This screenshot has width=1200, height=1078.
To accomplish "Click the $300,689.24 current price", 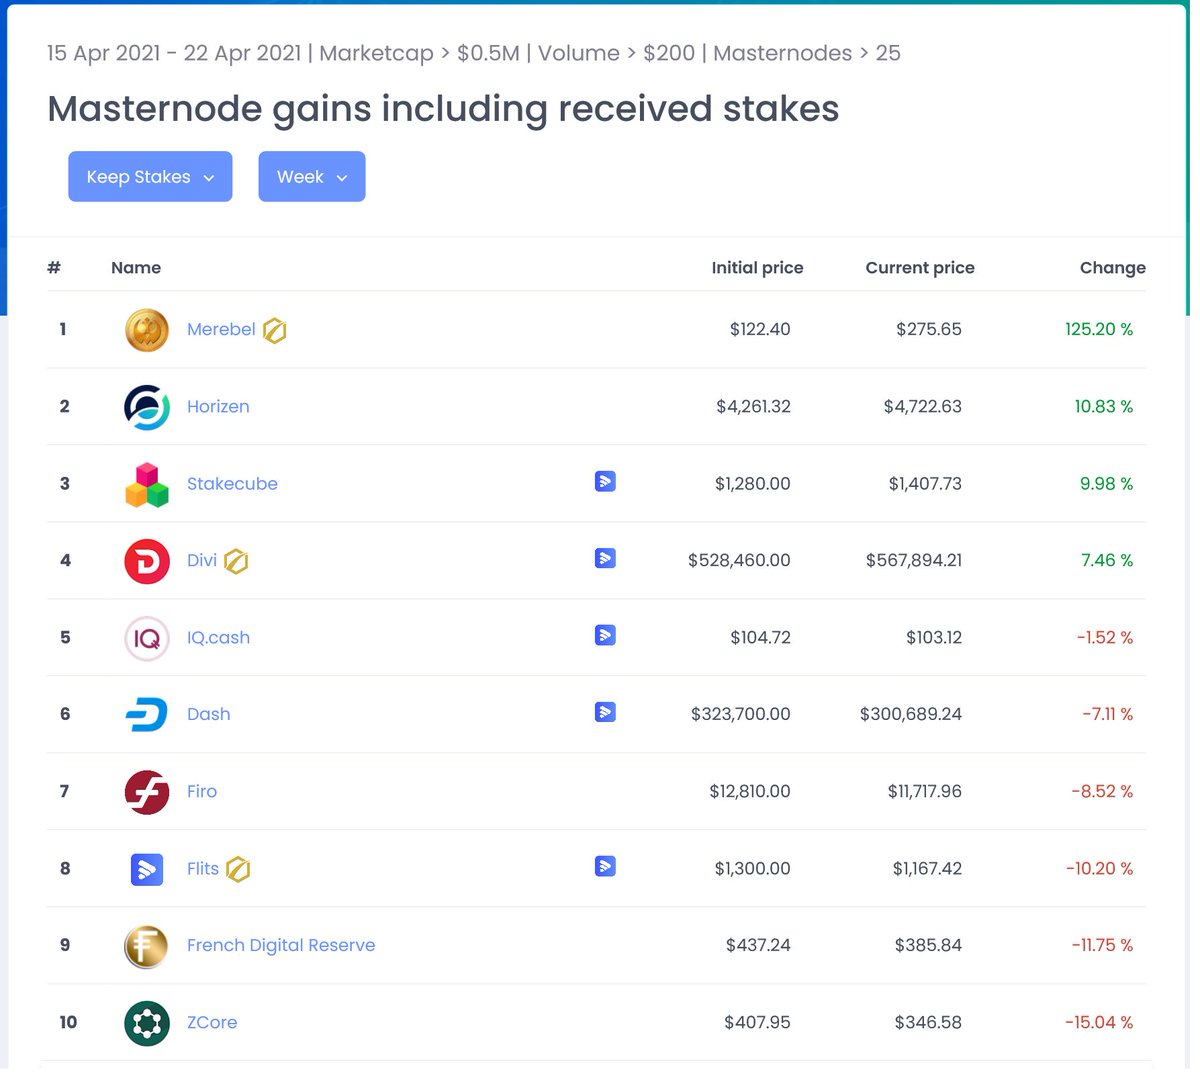I will click(911, 715).
